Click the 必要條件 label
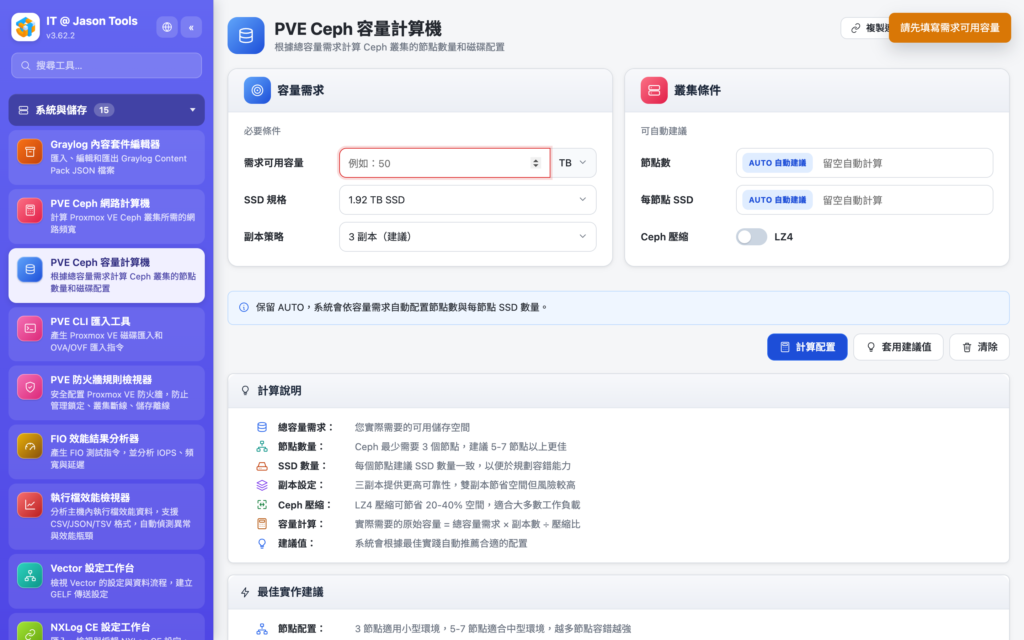Viewport: 1024px width, 640px height. pos(263,131)
